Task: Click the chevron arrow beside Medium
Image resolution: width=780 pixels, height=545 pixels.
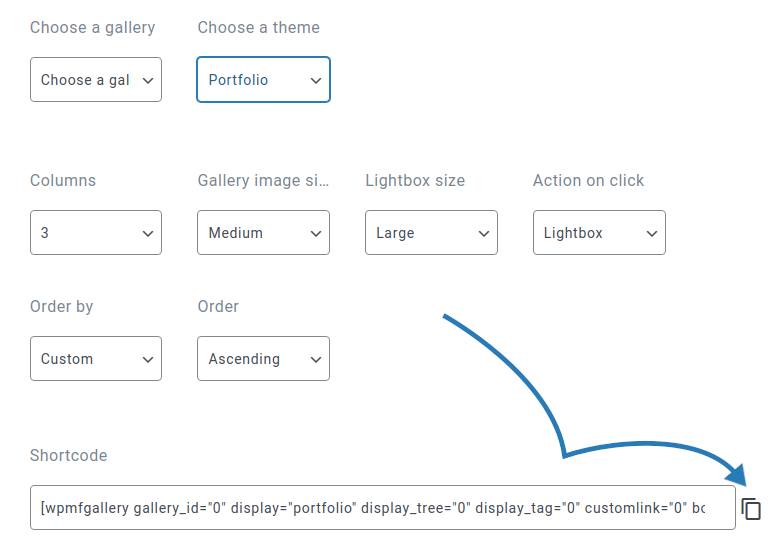Action: tap(316, 233)
